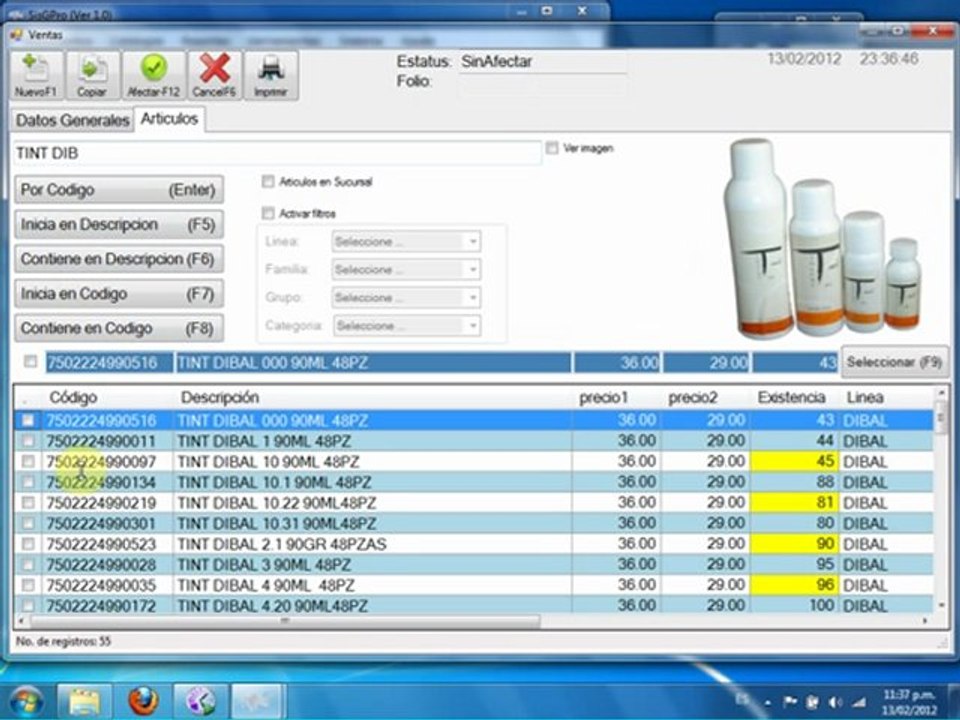Check row TINT DIBAL 2.1 90GR 48PZAS
This screenshot has width=960, height=720.
point(28,544)
